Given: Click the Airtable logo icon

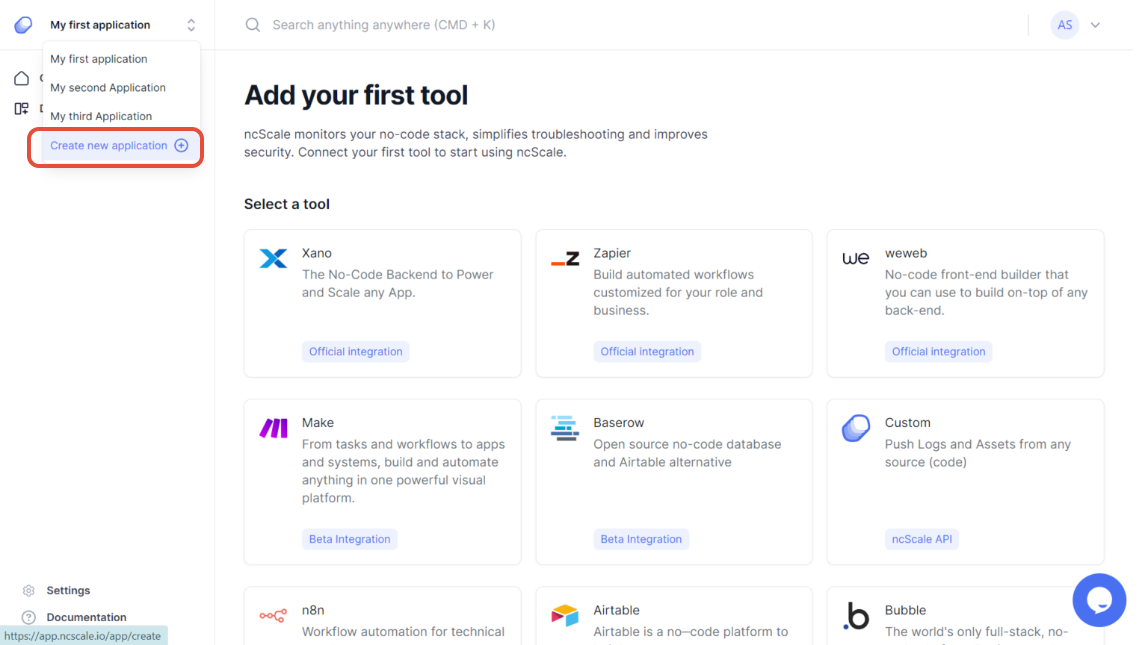Looking at the screenshot, I should pyautogui.click(x=565, y=616).
